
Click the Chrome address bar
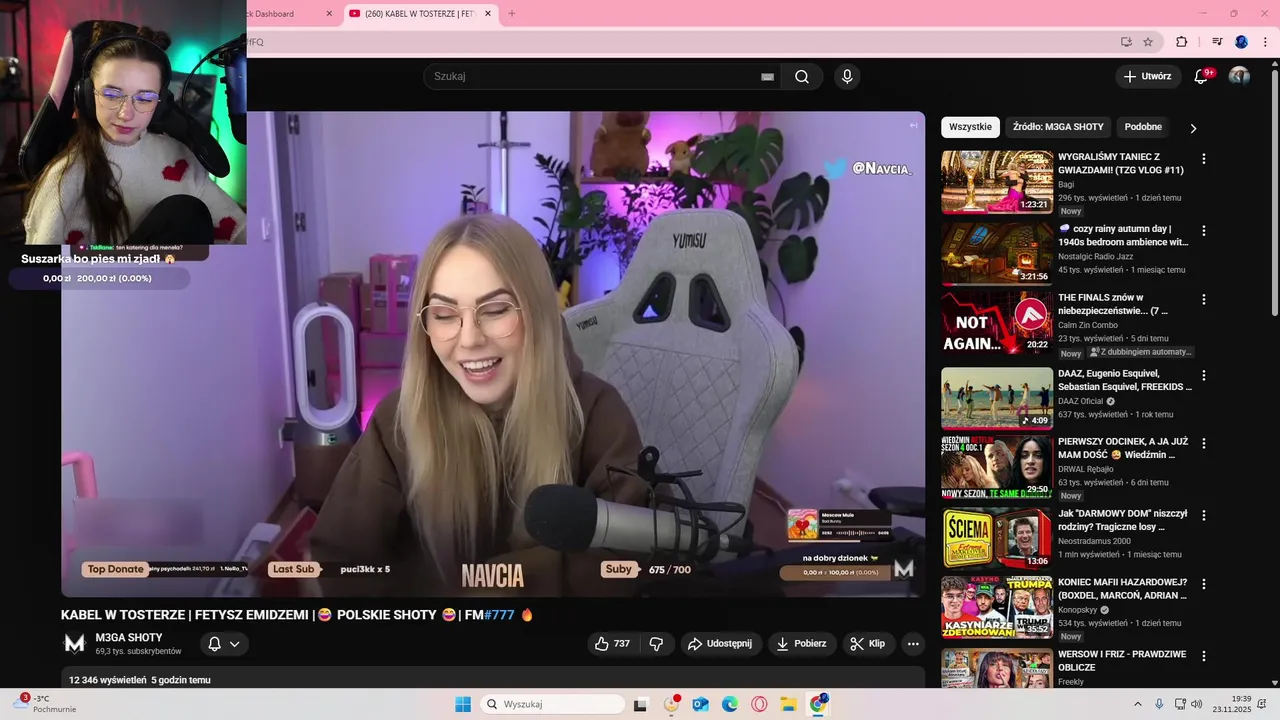[680, 42]
